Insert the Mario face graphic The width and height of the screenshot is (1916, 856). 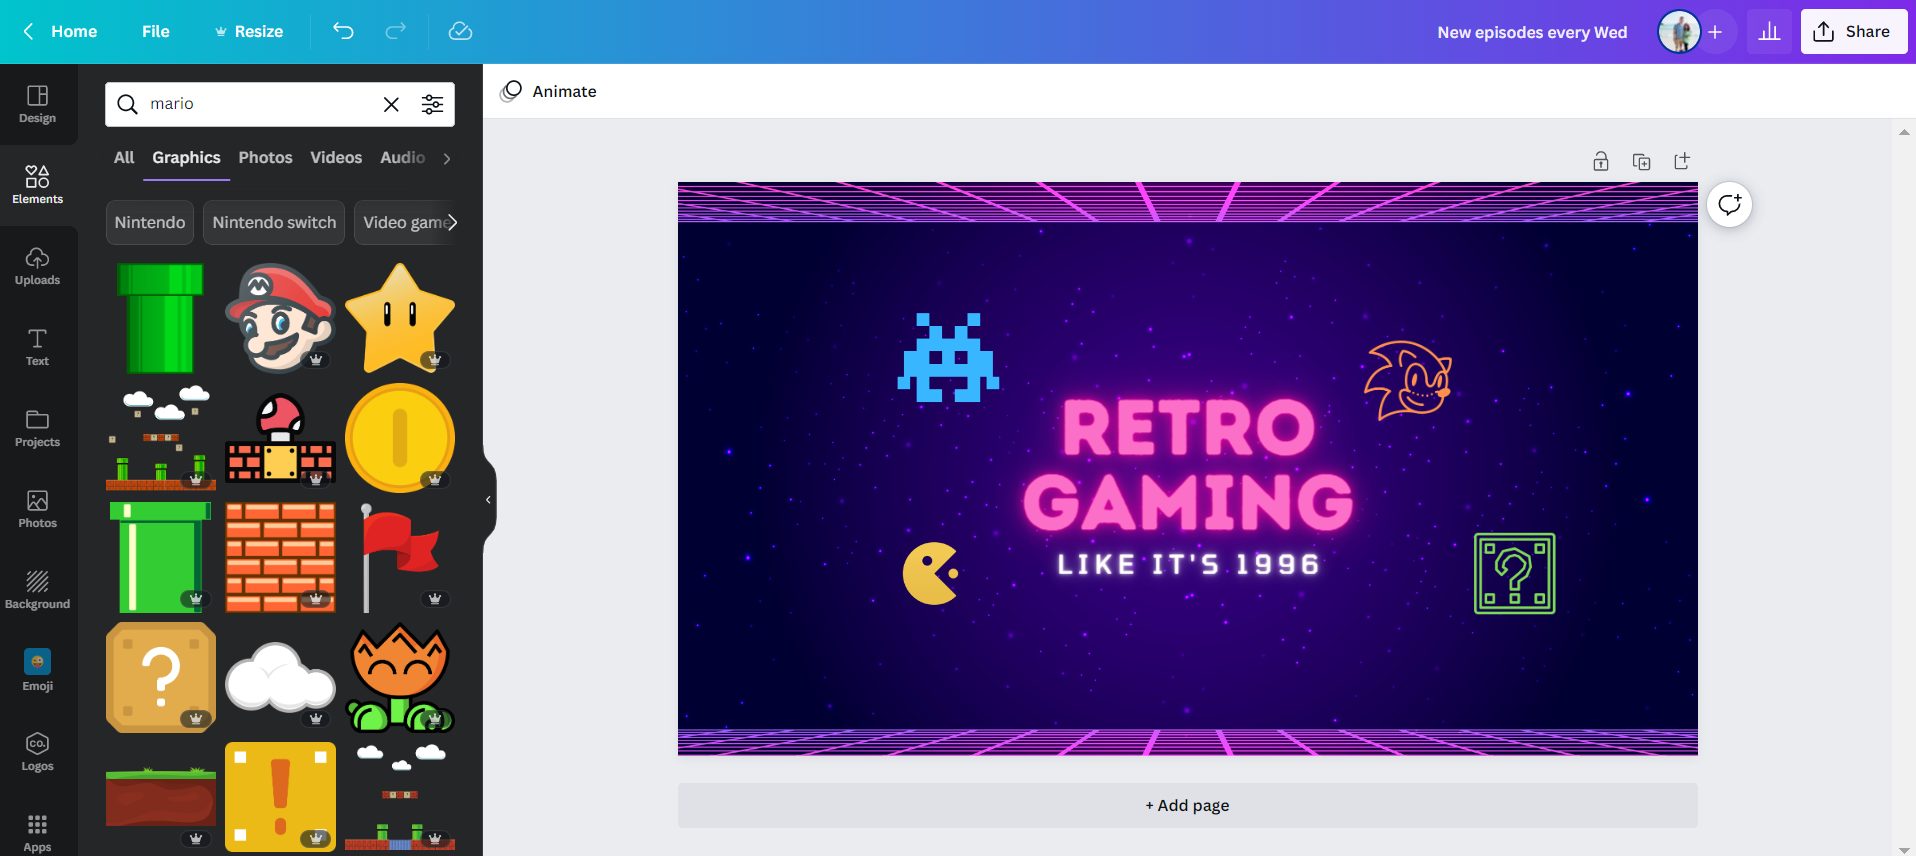tap(280, 317)
